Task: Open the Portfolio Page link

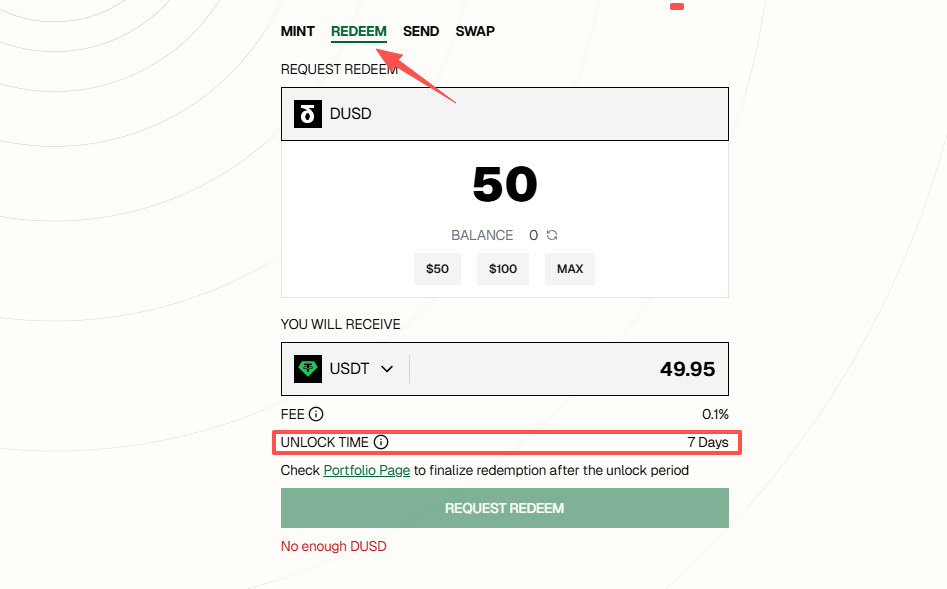Action: coord(367,470)
